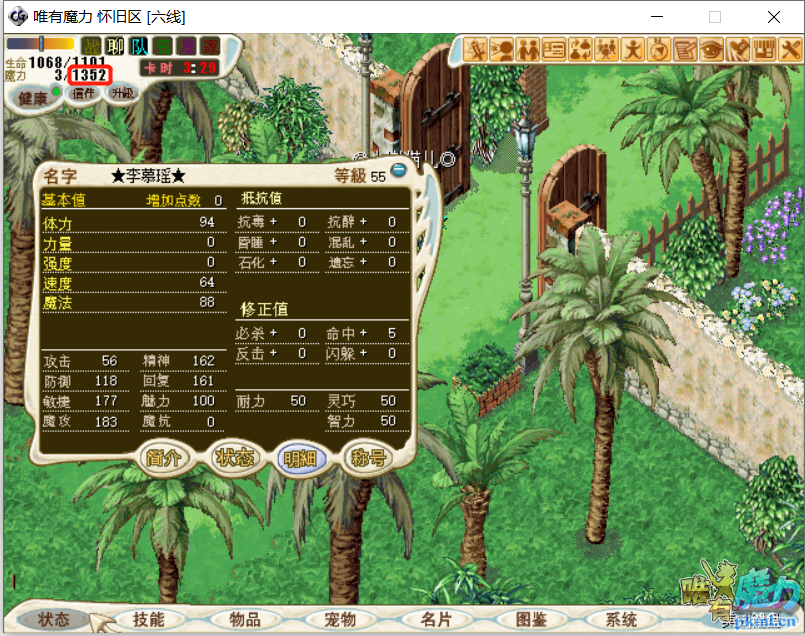Viewport: 805px width, 636px height.
Task: Click the 简介 profile button
Action: point(164,458)
